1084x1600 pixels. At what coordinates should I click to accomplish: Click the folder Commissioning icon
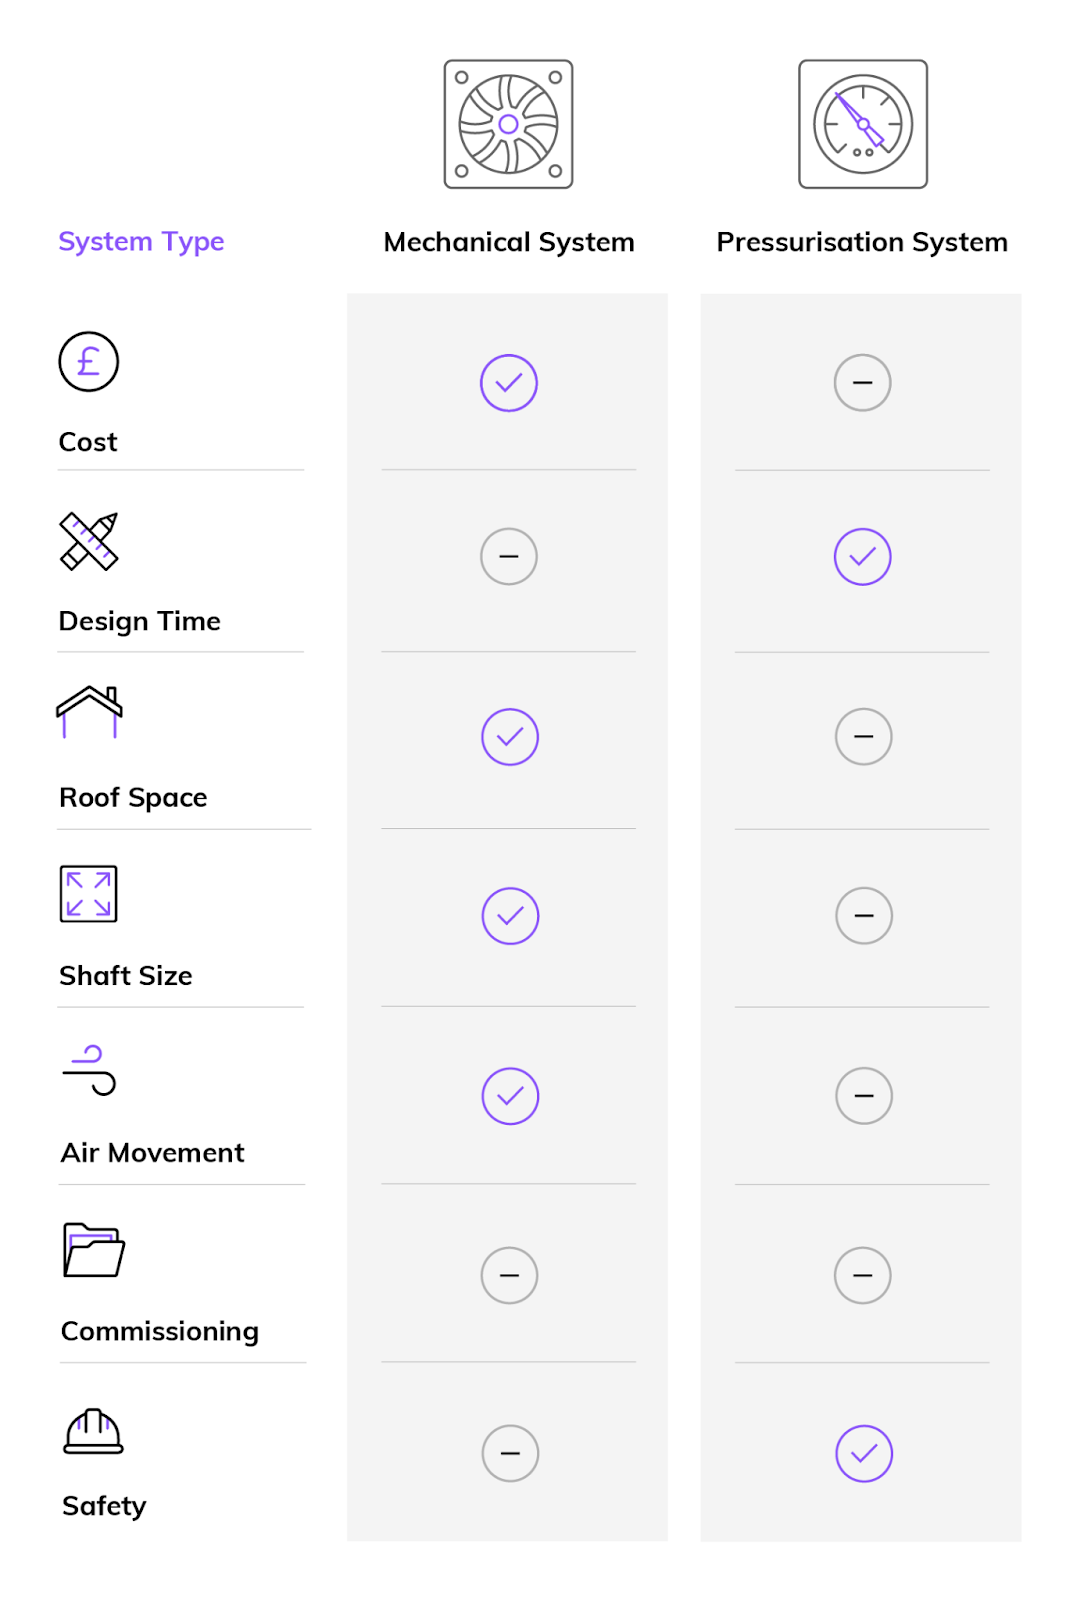click(x=93, y=1250)
